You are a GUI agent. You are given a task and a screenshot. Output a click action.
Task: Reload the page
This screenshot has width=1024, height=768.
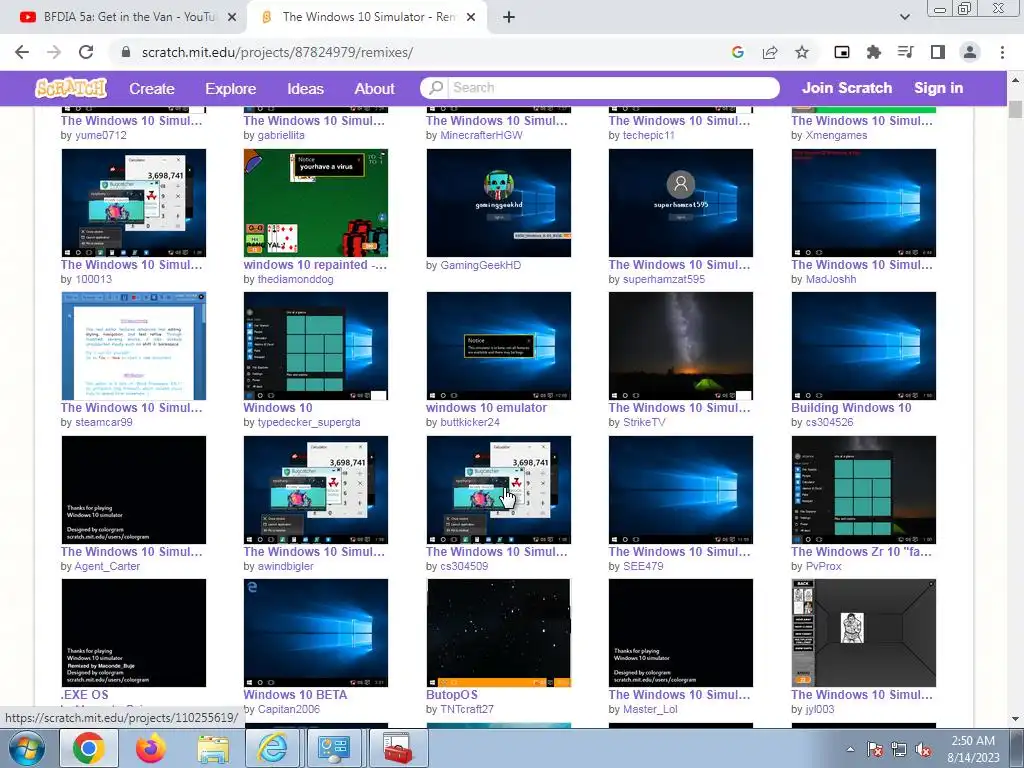click(86, 52)
